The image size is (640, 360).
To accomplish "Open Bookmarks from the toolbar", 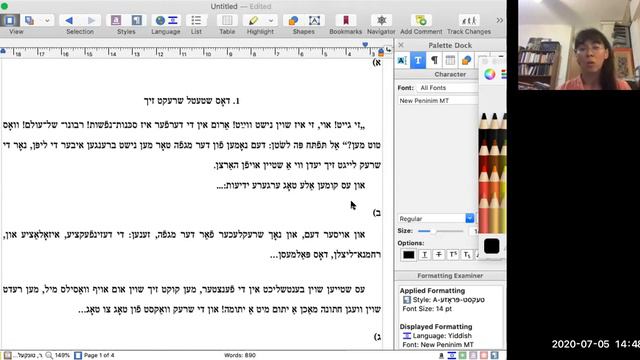I will point(346,20).
